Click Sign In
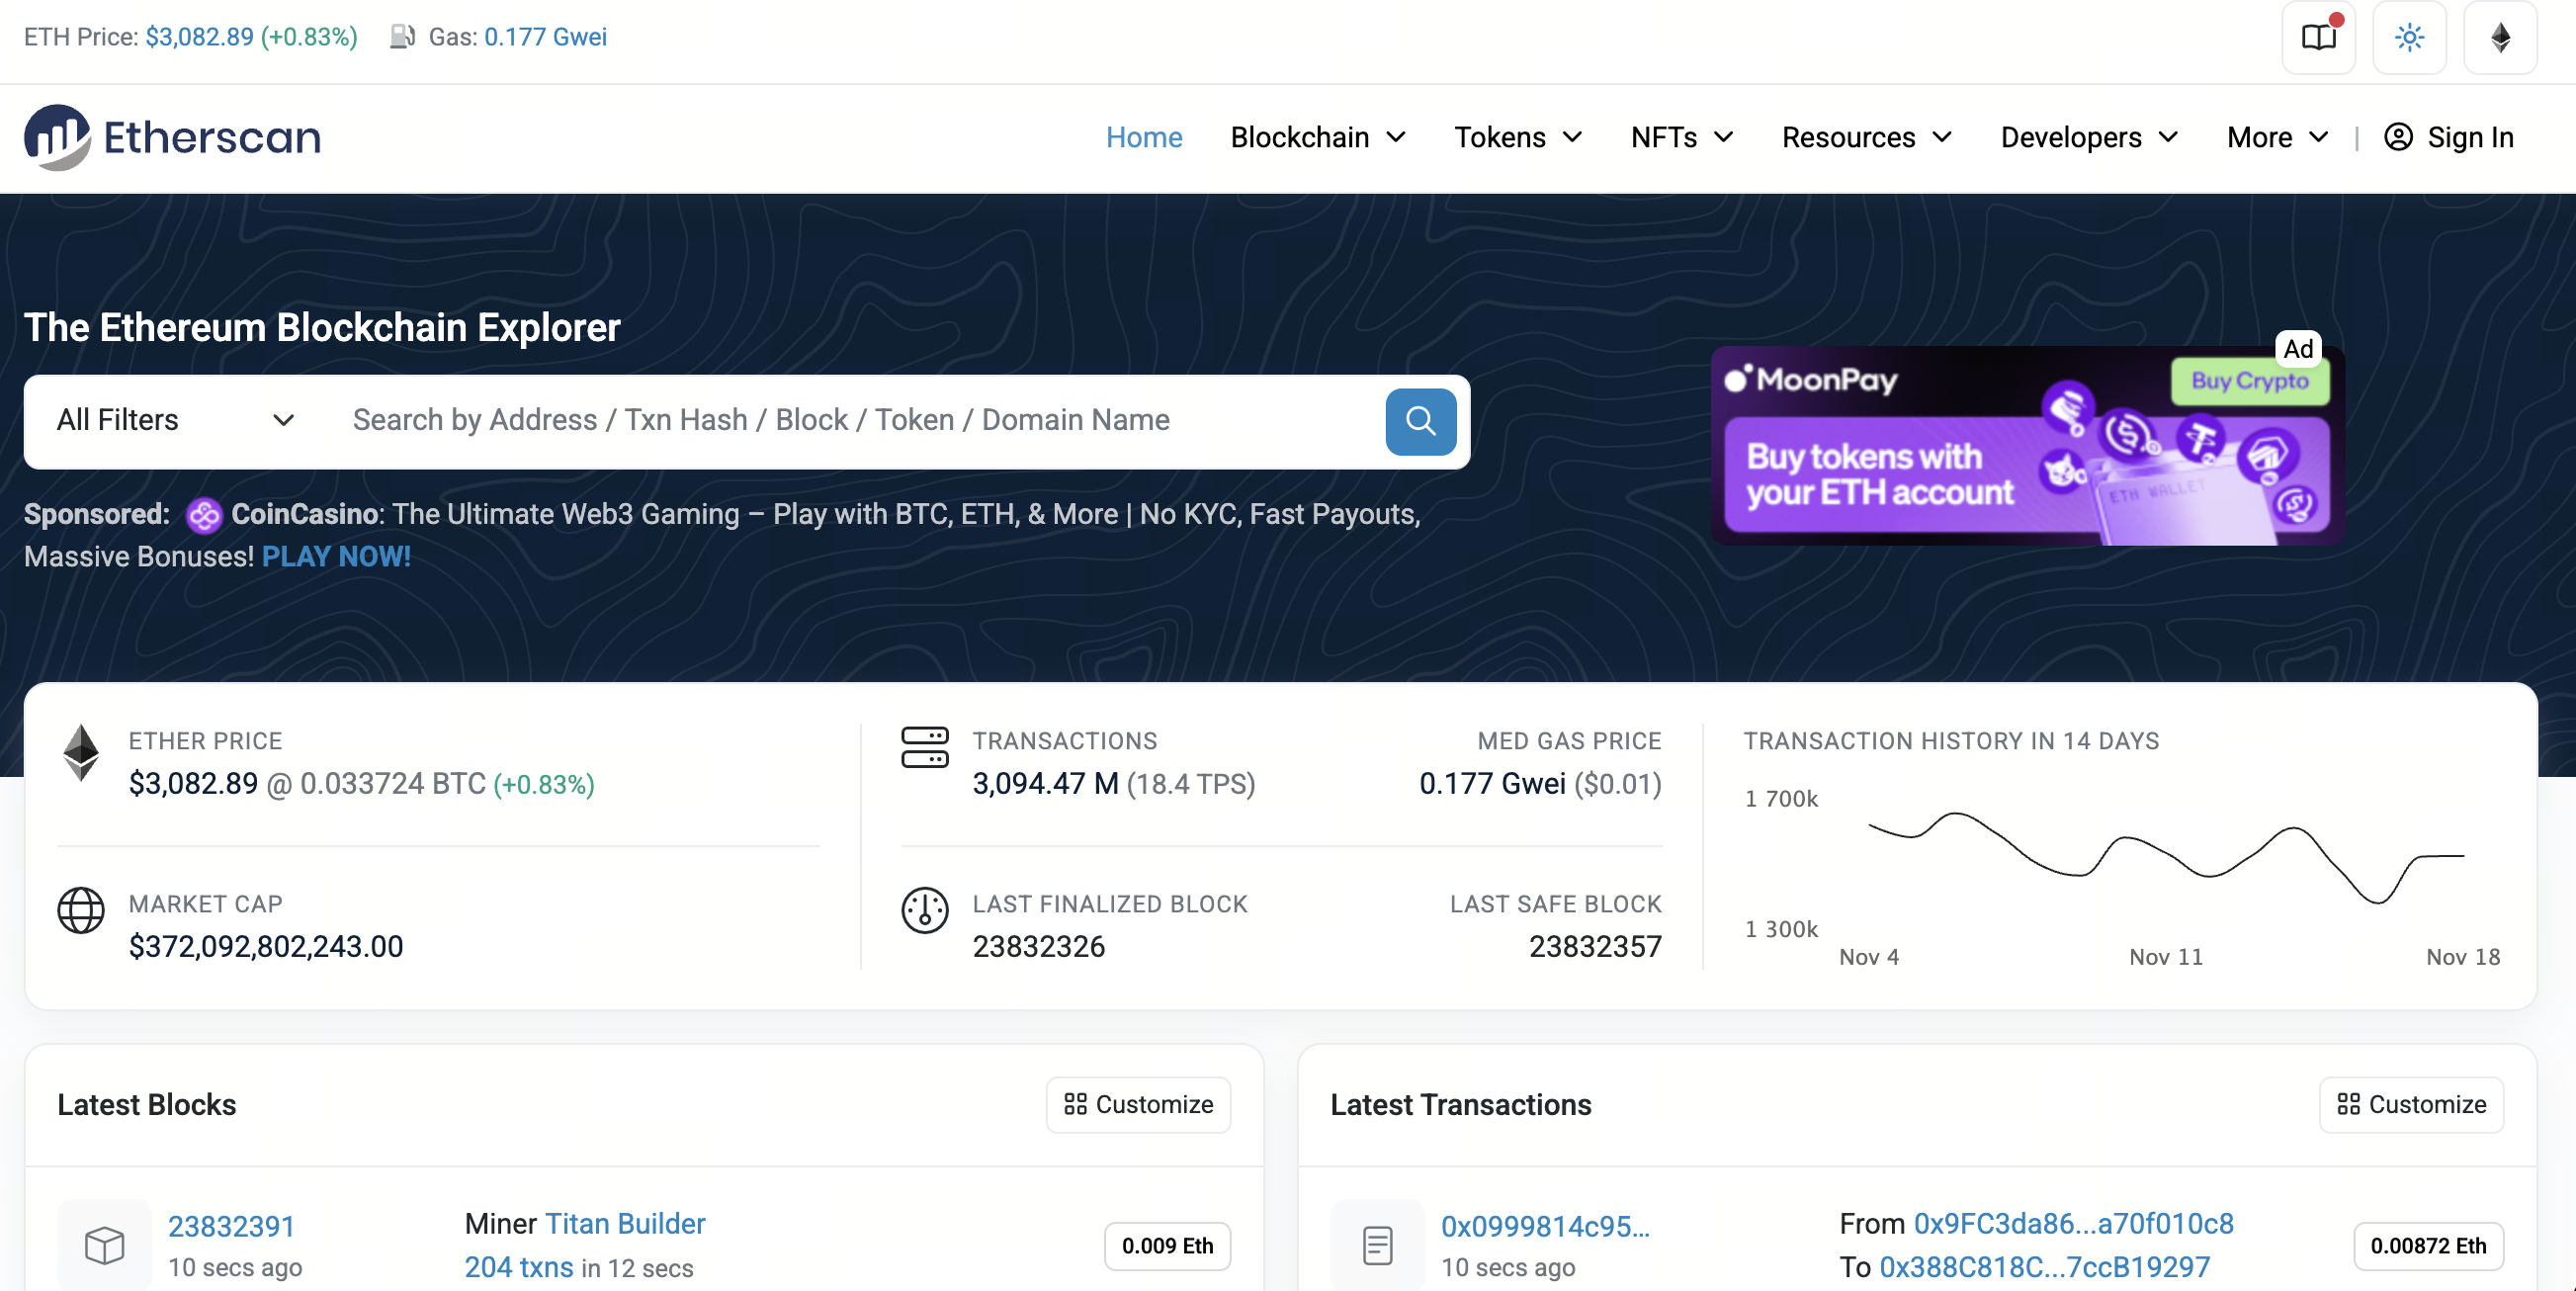Image resolution: width=2576 pixels, height=1291 pixels. (x=2448, y=137)
